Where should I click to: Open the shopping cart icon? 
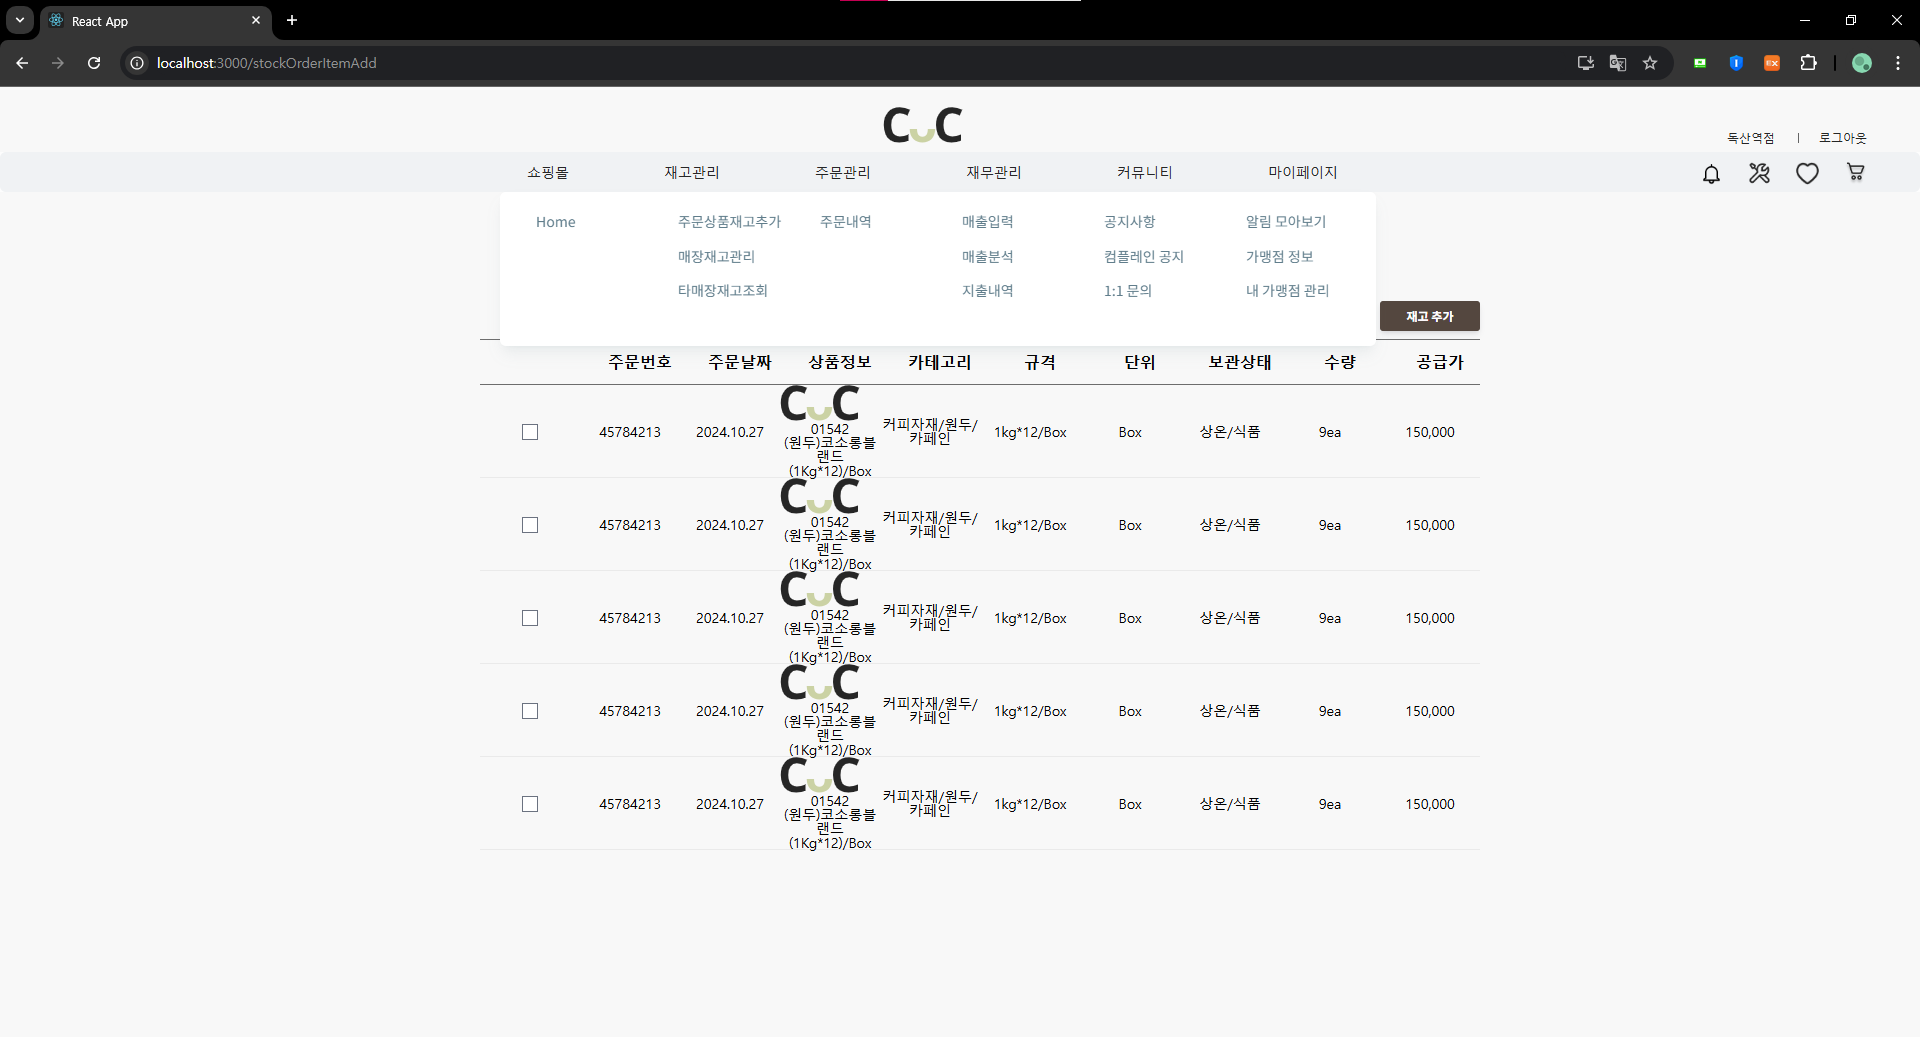[x=1855, y=173]
